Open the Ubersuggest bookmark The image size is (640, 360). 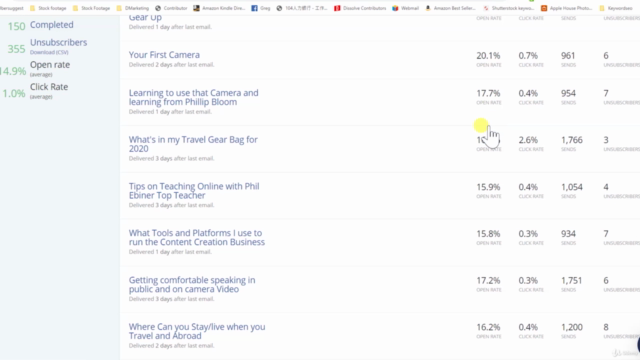pyautogui.click(x=12, y=8)
